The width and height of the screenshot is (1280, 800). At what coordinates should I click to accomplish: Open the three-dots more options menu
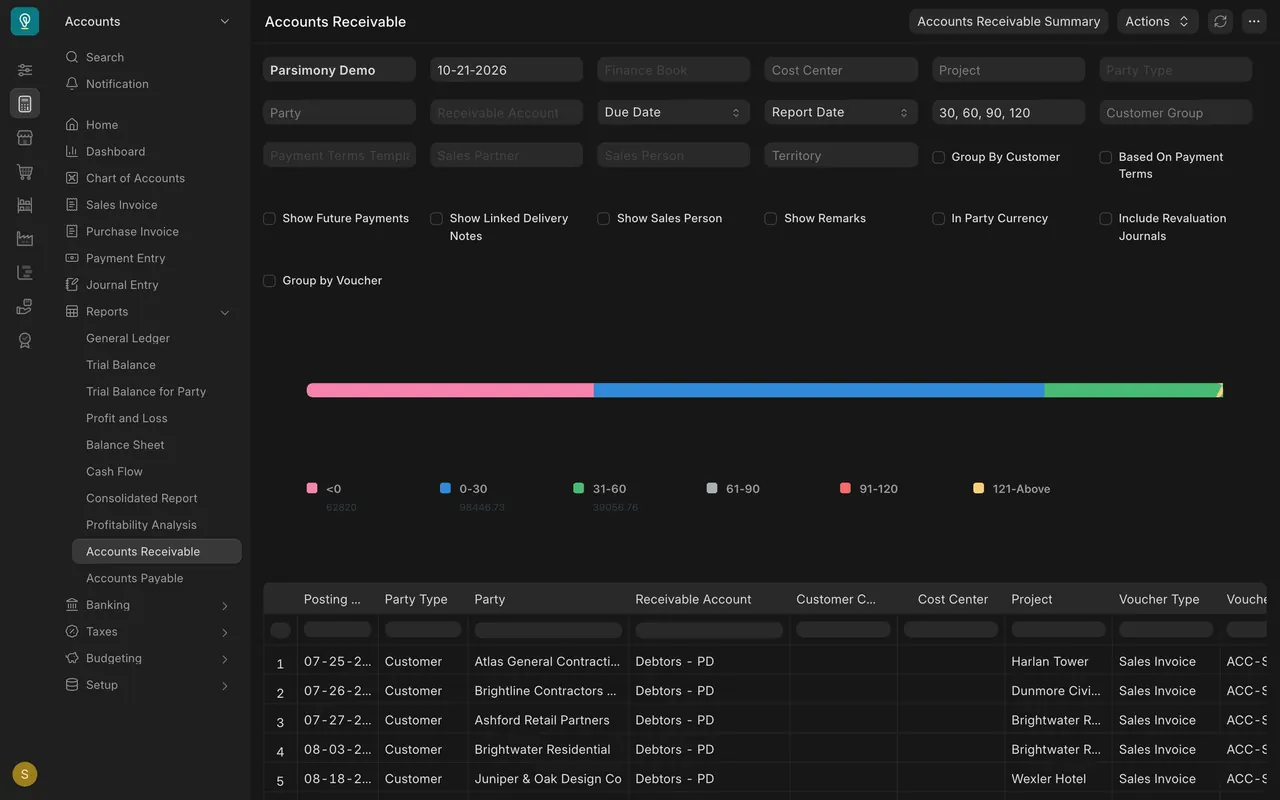pyautogui.click(x=1254, y=21)
